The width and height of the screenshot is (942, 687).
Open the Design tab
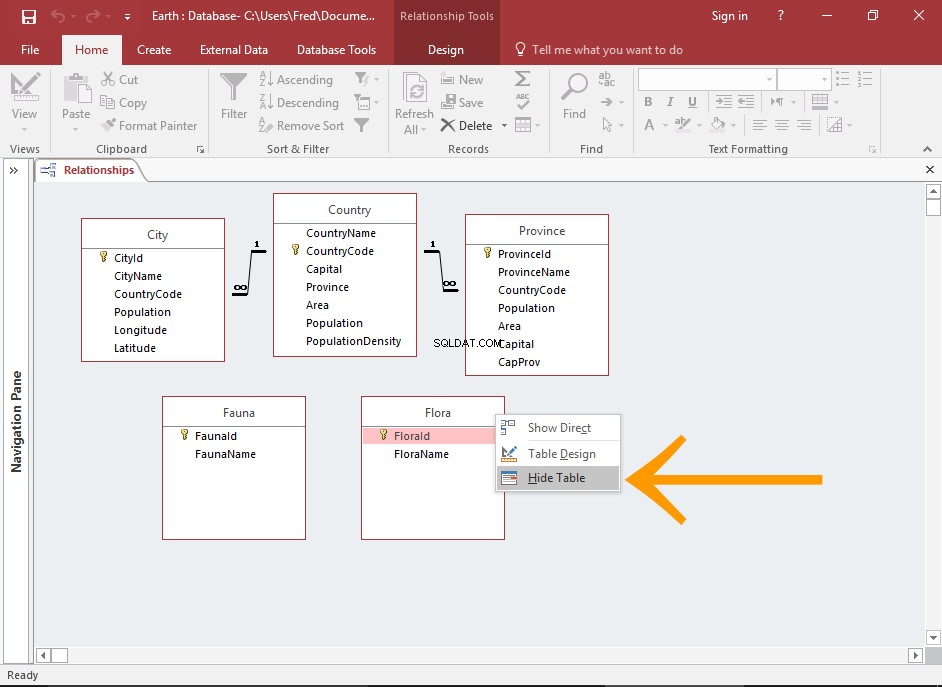pos(446,50)
